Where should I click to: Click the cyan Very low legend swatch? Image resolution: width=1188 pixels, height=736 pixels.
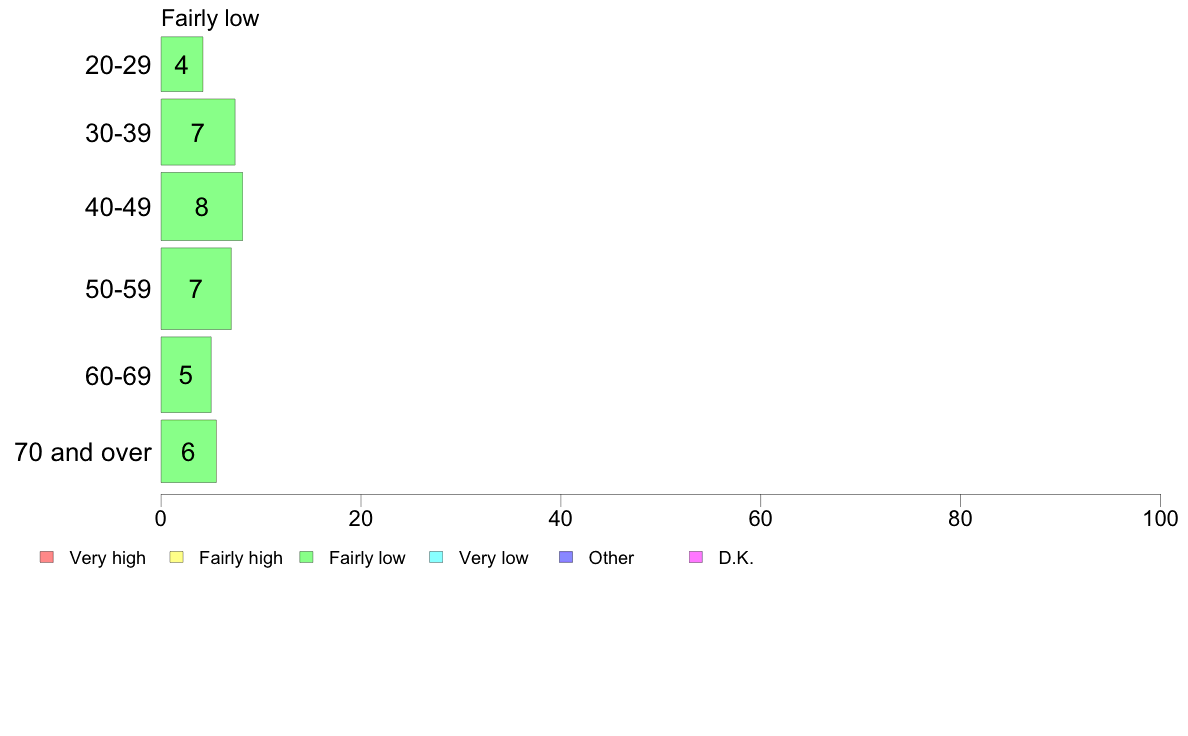pyautogui.click(x=436, y=557)
